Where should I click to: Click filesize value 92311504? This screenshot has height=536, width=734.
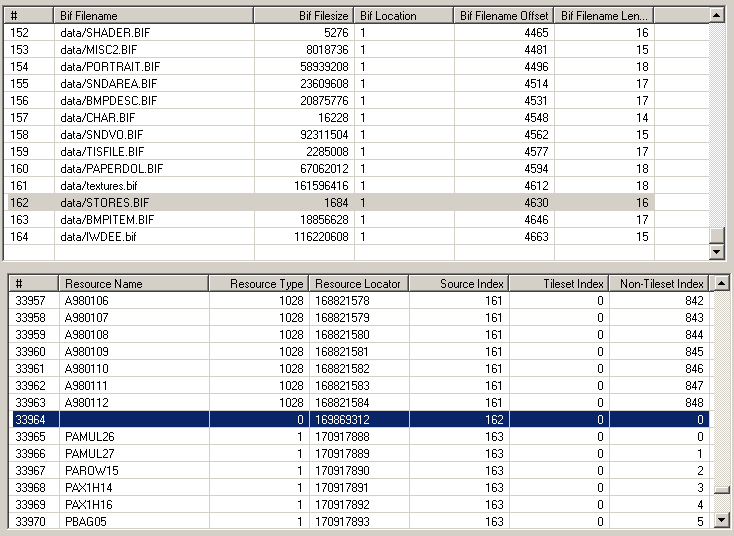pos(324,135)
